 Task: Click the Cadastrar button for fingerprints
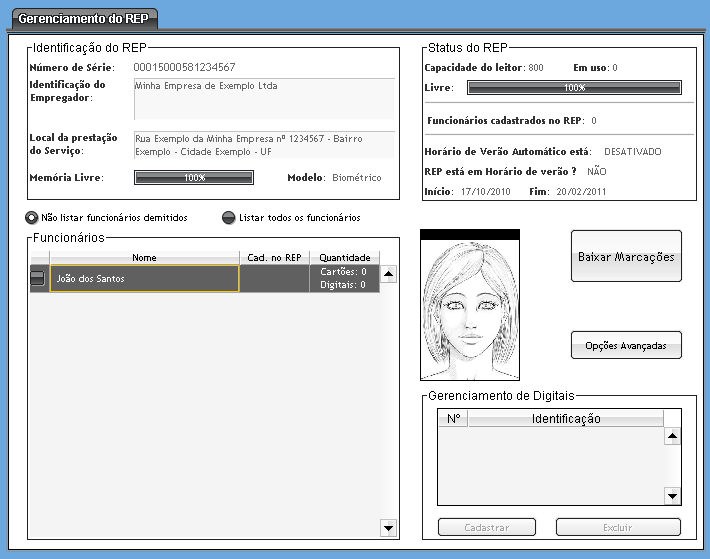click(487, 527)
